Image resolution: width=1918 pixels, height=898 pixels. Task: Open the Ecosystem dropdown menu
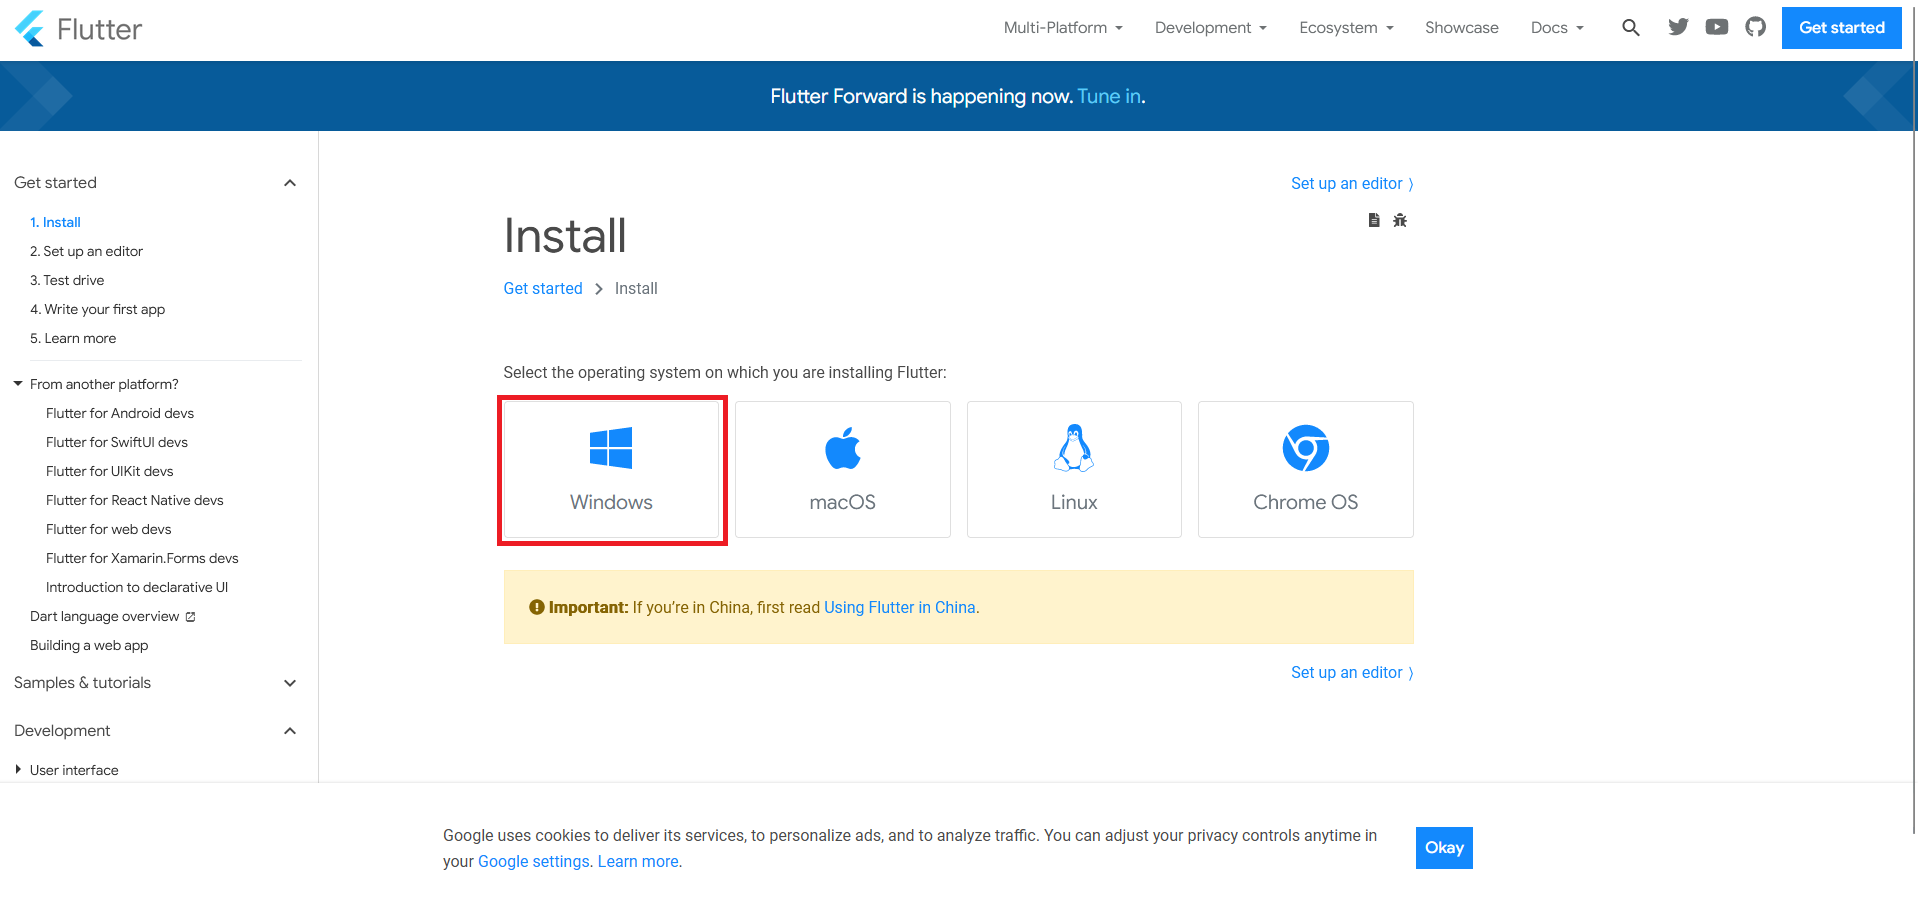tap(1346, 28)
